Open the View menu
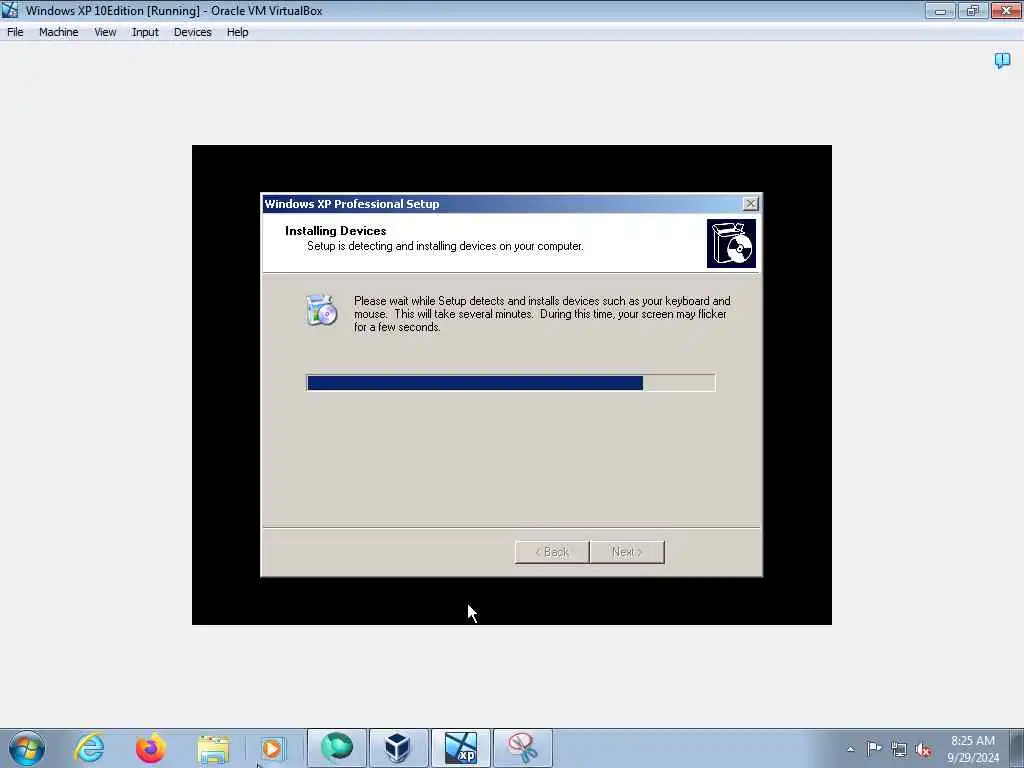1024x768 pixels. coord(104,32)
